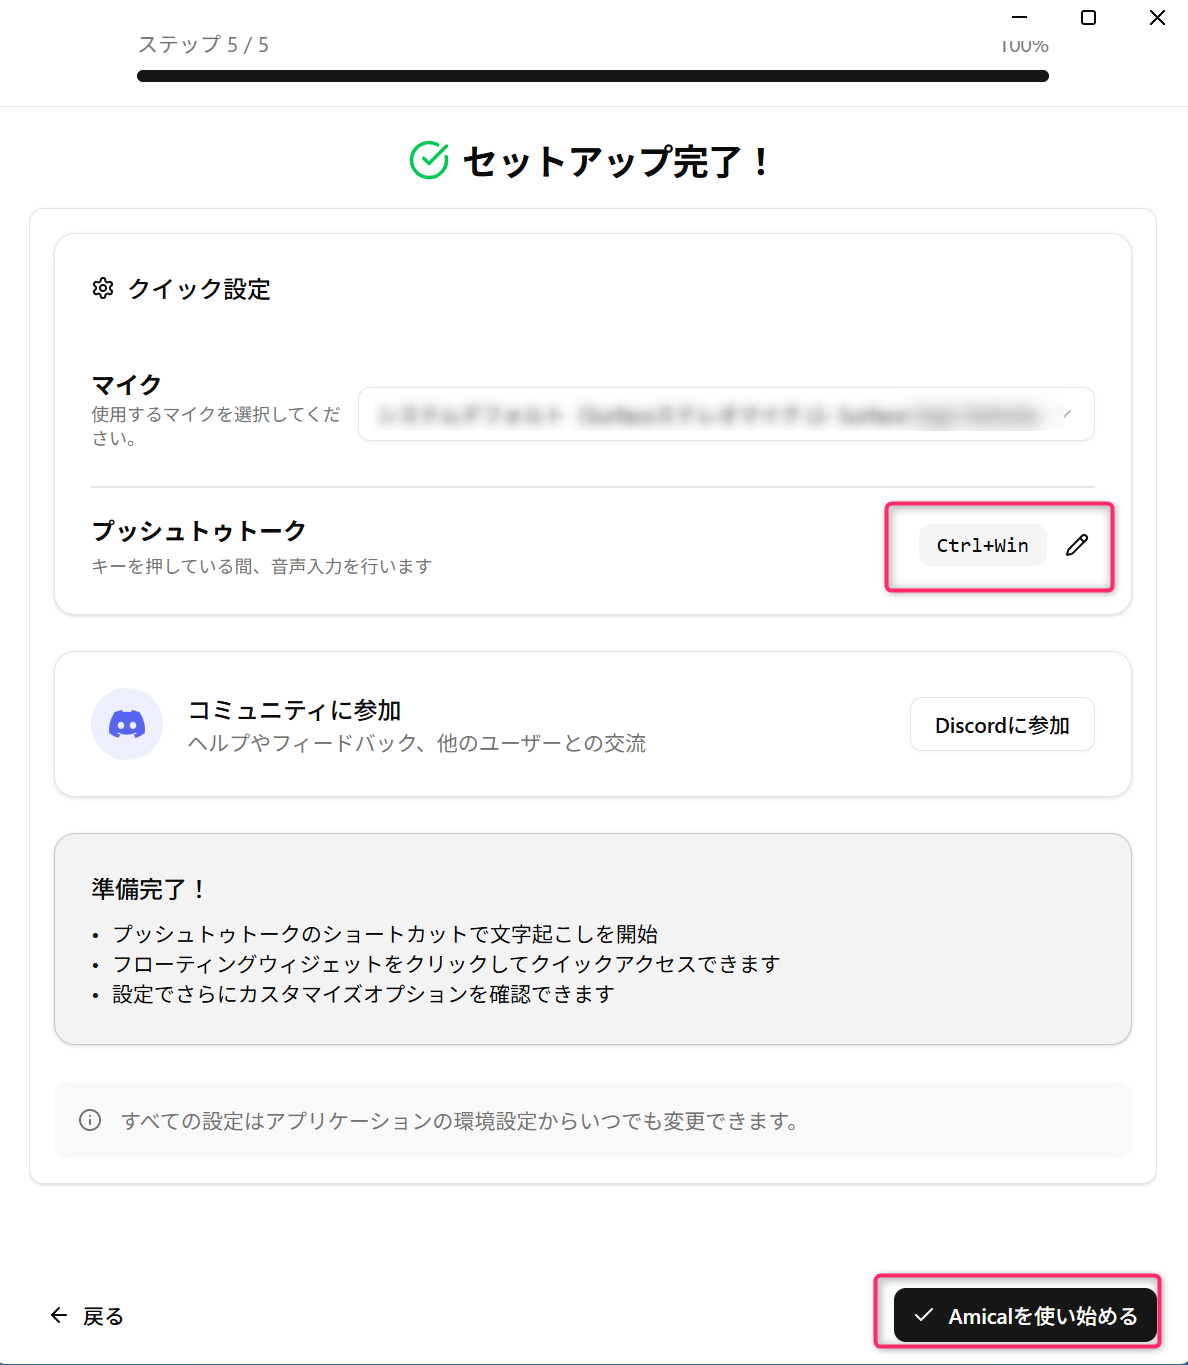Click the Discord logo icon
This screenshot has height=1365, width=1188.
tap(127, 724)
